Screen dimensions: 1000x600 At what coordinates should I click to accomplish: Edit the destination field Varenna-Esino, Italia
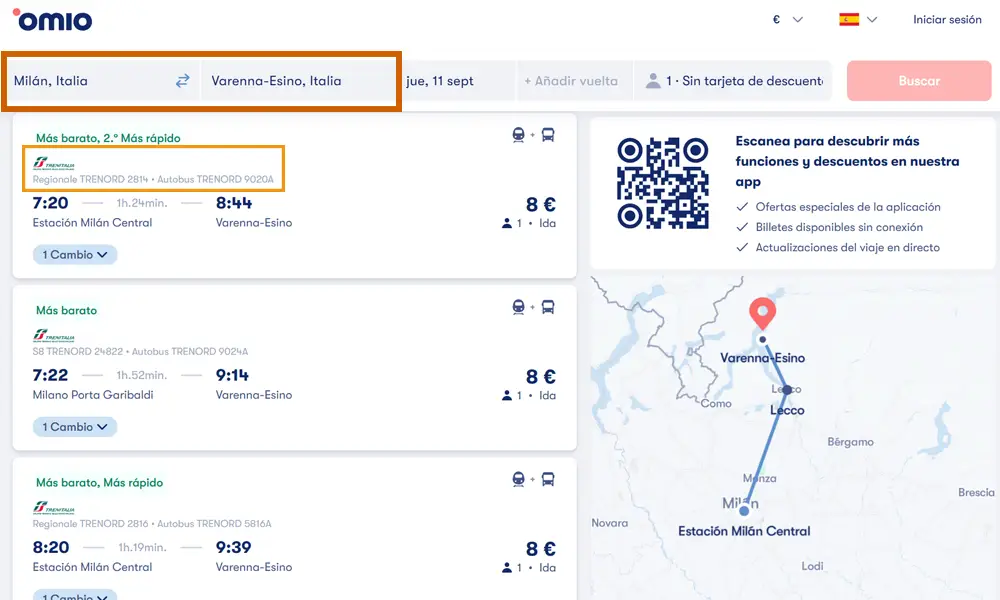(299, 81)
